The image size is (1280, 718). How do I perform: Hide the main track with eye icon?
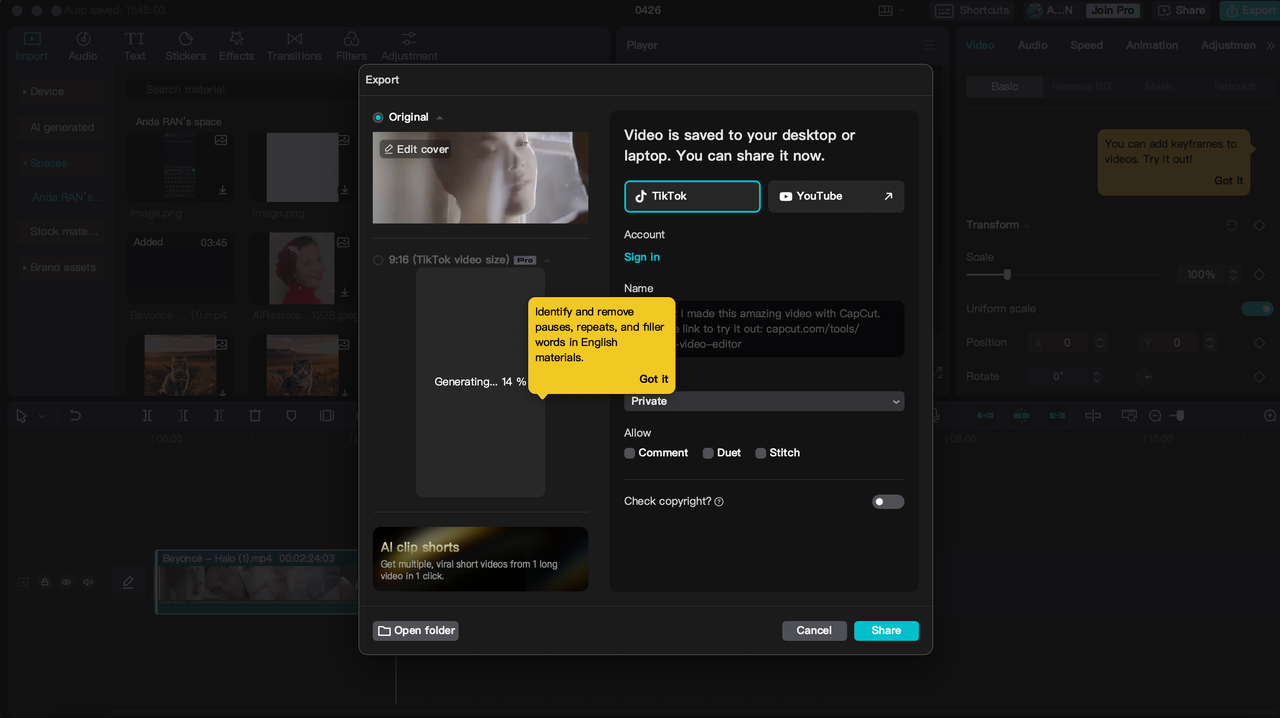pos(67,582)
